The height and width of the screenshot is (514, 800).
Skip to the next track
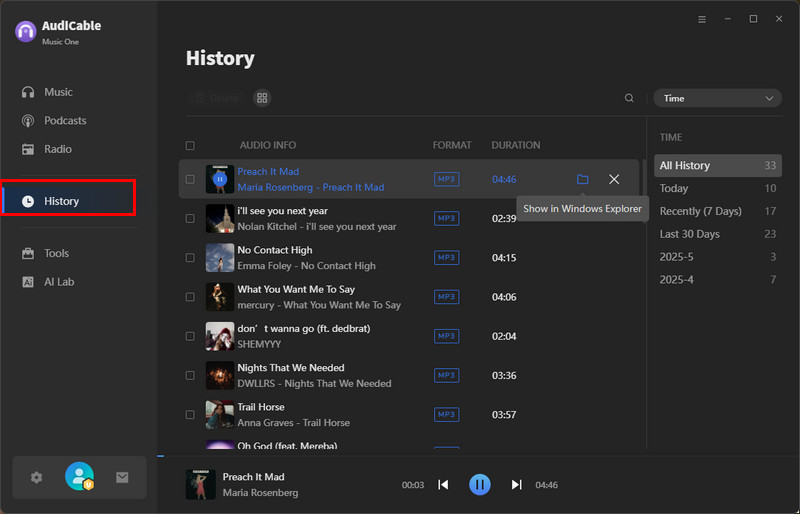point(516,484)
